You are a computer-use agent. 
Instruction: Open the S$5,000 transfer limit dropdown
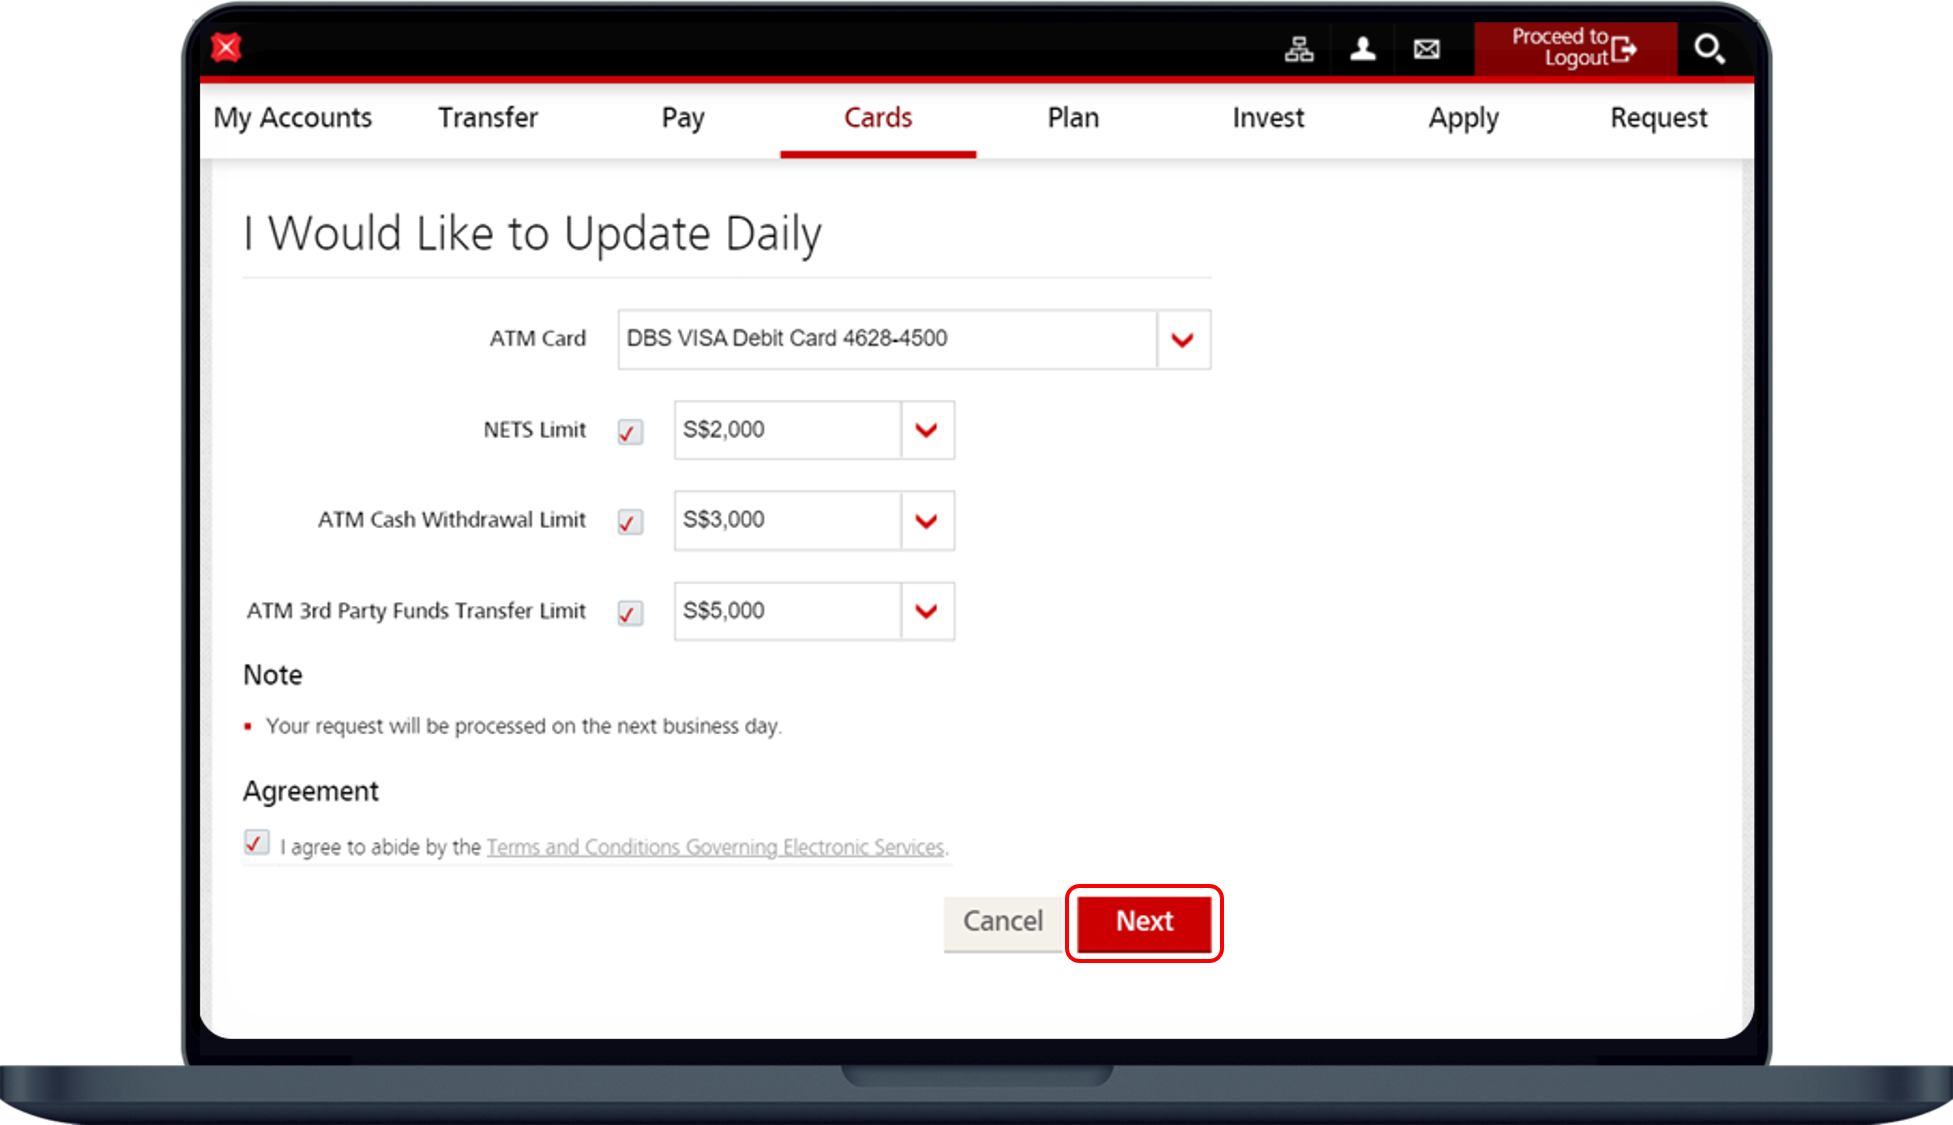point(926,611)
